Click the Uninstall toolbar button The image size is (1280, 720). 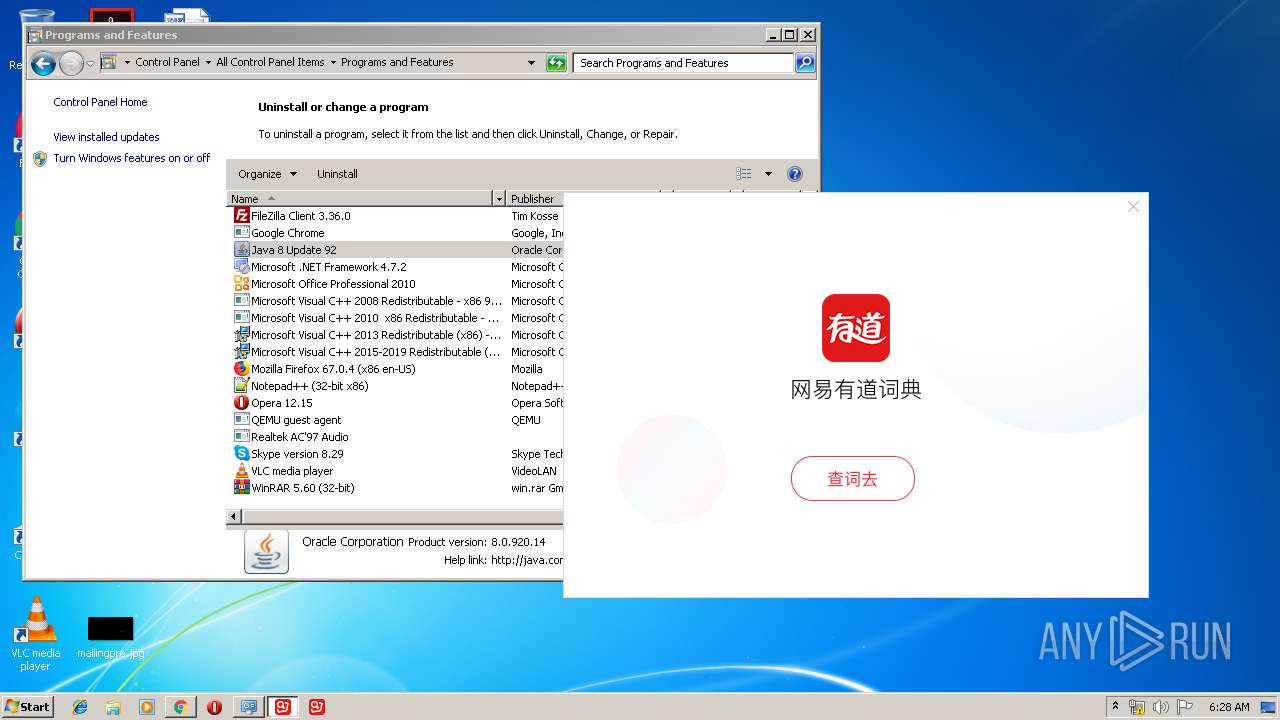337,174
